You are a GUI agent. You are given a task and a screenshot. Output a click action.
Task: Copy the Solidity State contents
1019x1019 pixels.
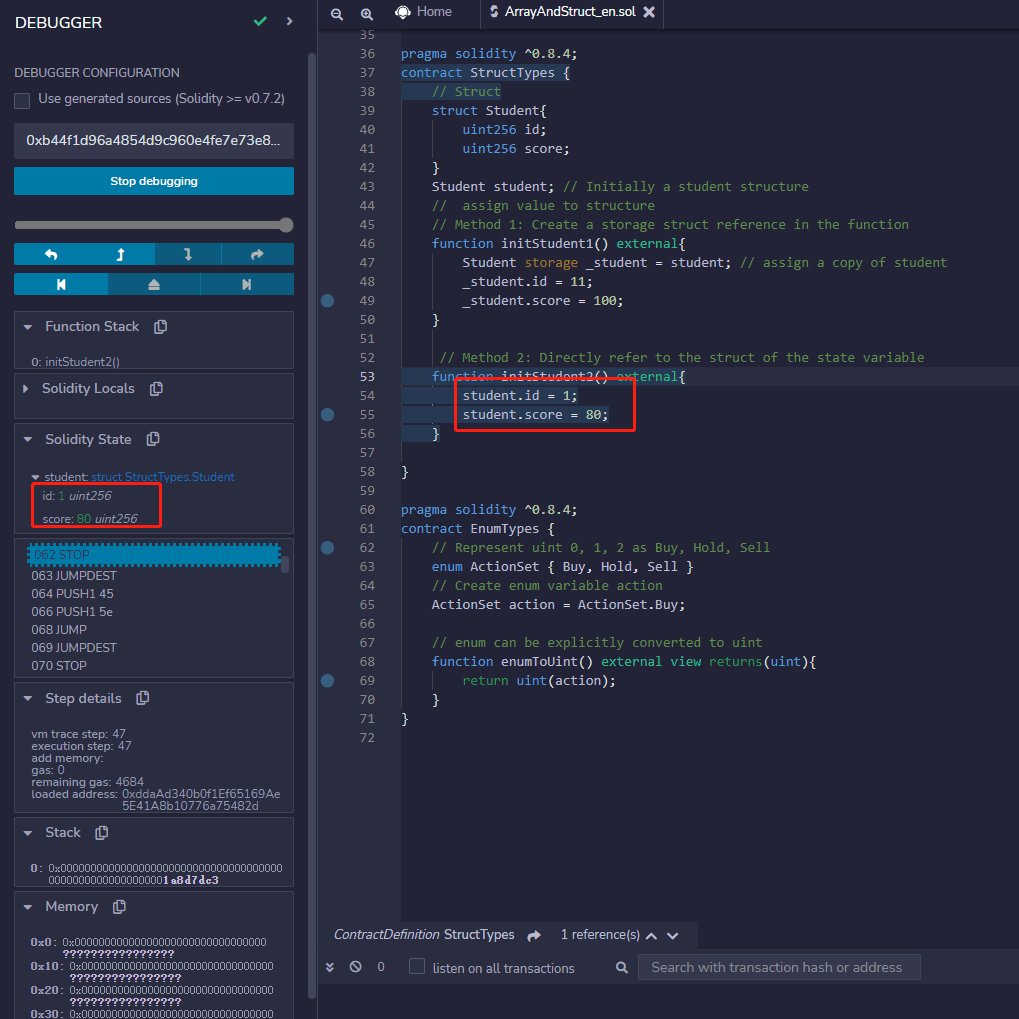152,440
